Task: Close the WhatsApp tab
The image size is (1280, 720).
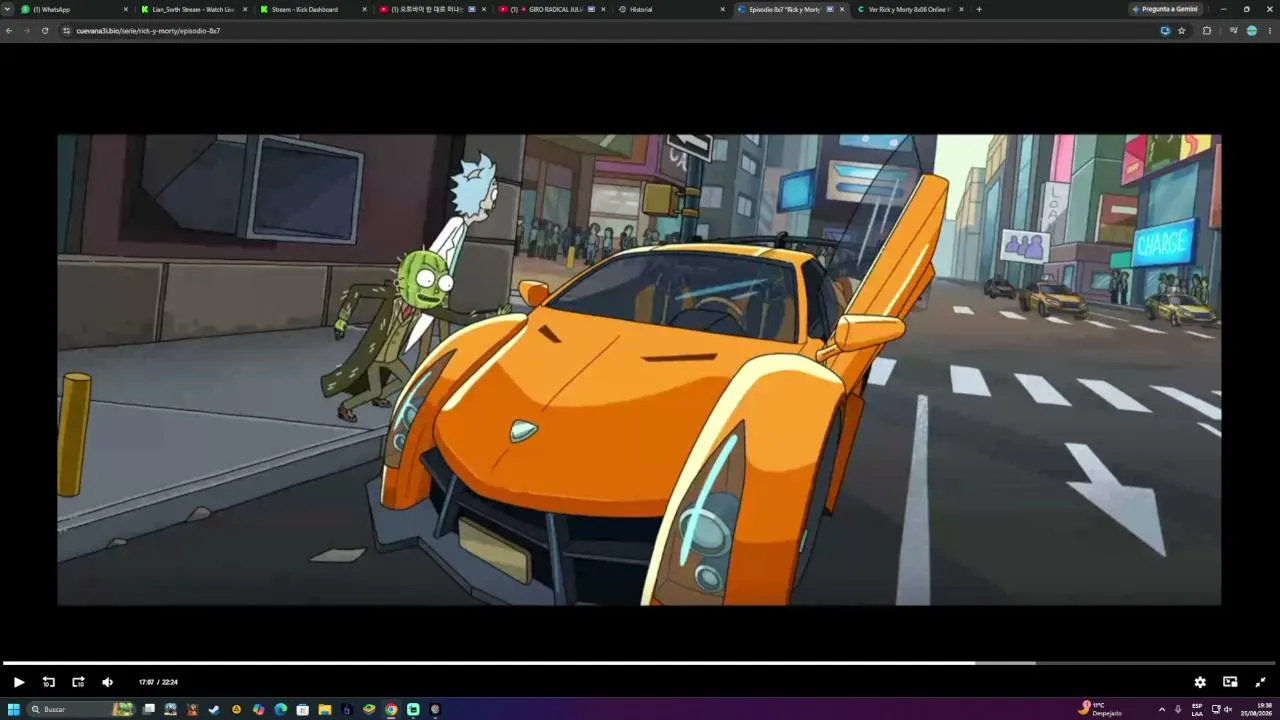Action: pos(126,9)
